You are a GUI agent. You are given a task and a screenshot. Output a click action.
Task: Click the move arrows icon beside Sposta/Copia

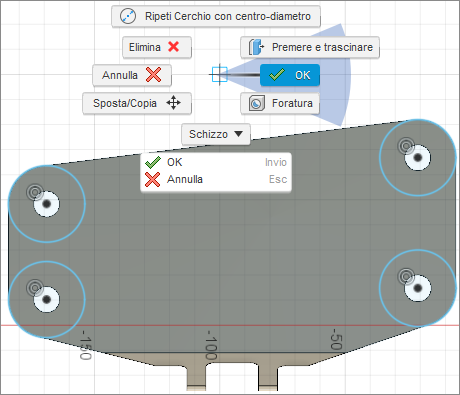174,103
